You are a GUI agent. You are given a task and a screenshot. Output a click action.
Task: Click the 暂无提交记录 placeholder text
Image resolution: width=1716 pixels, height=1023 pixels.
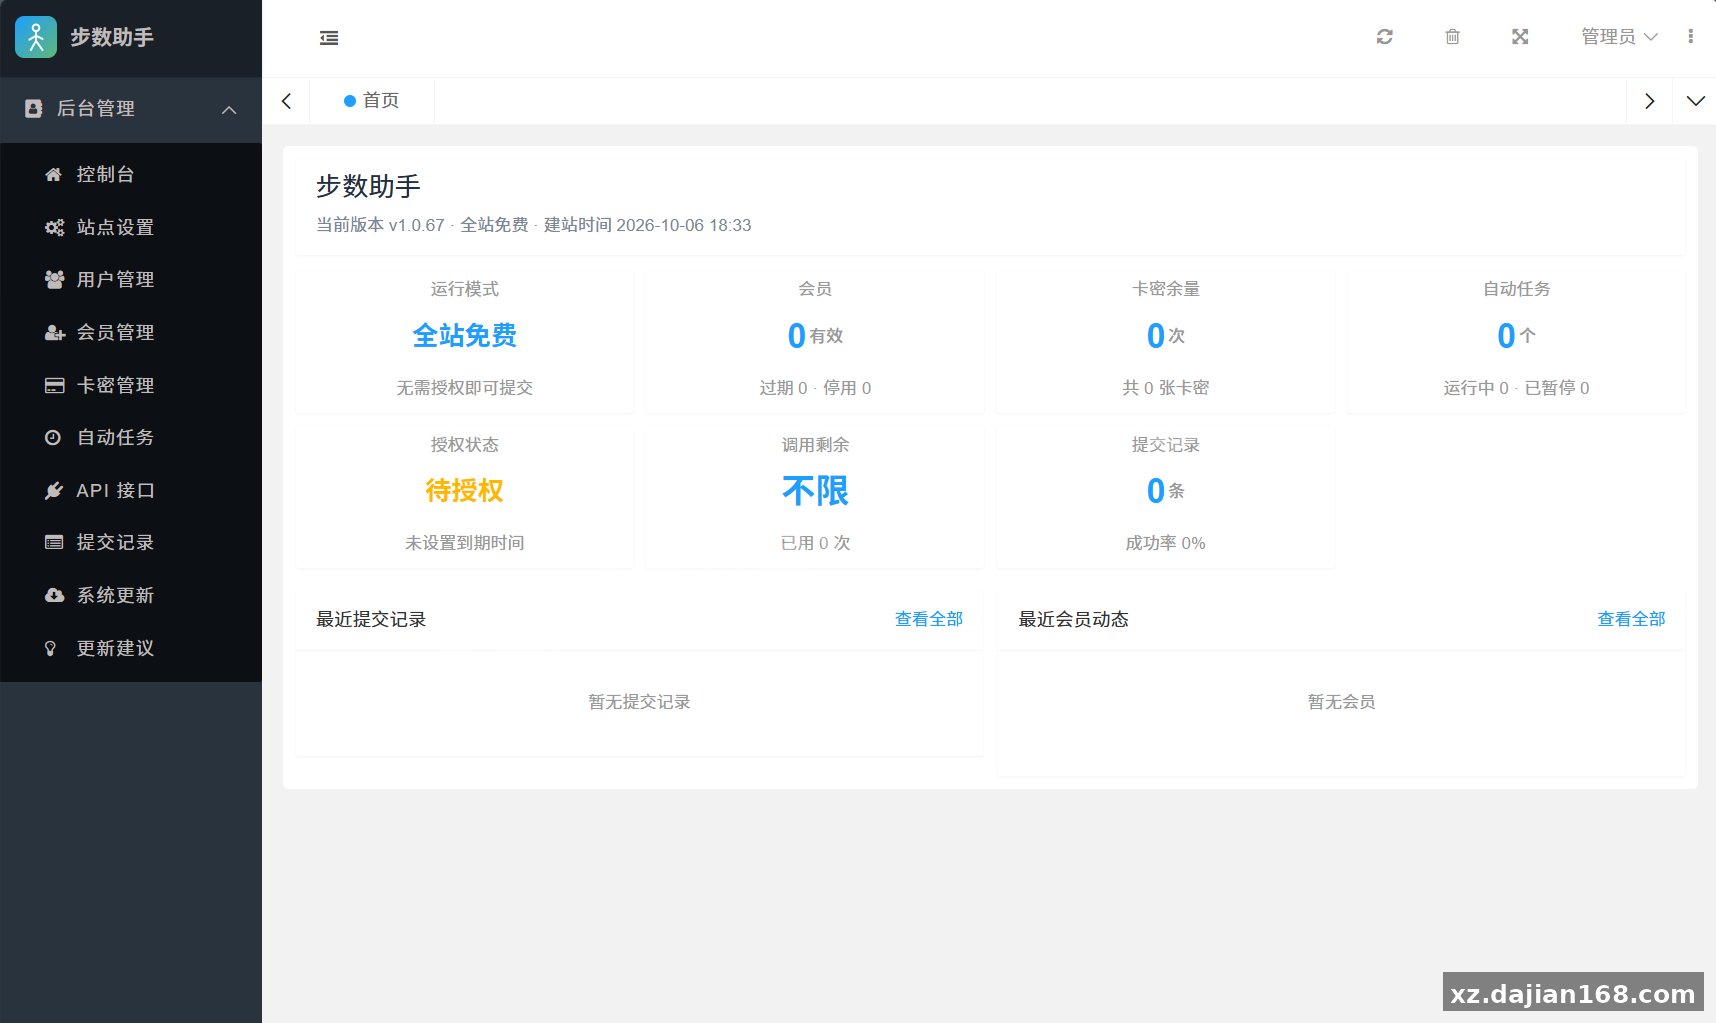[x=639, y=702]
